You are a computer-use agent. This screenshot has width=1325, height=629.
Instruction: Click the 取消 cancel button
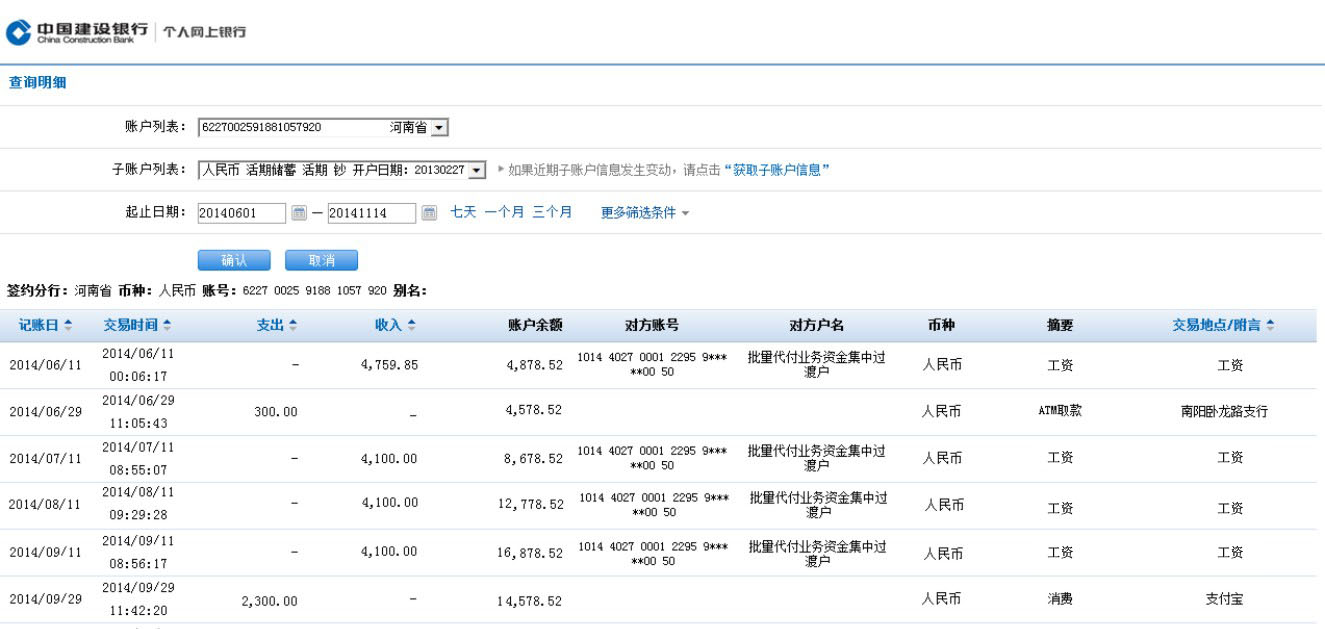[x=321, y=260]
